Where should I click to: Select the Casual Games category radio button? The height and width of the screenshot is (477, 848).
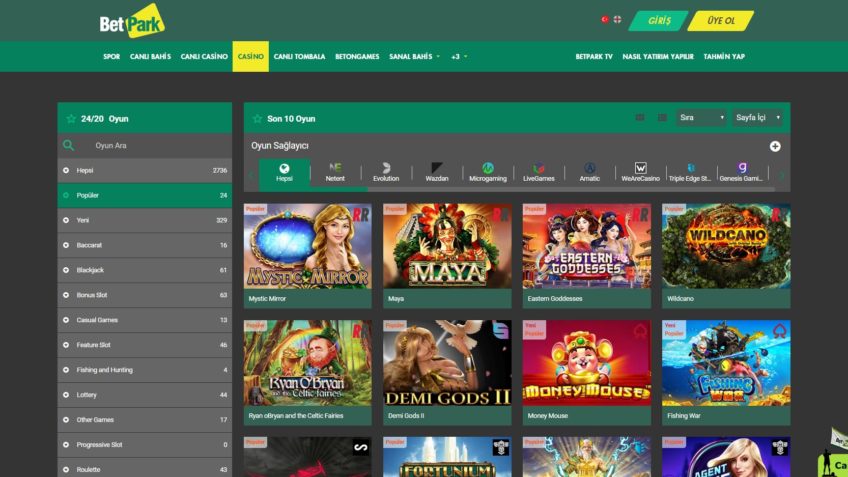[66, 320]
